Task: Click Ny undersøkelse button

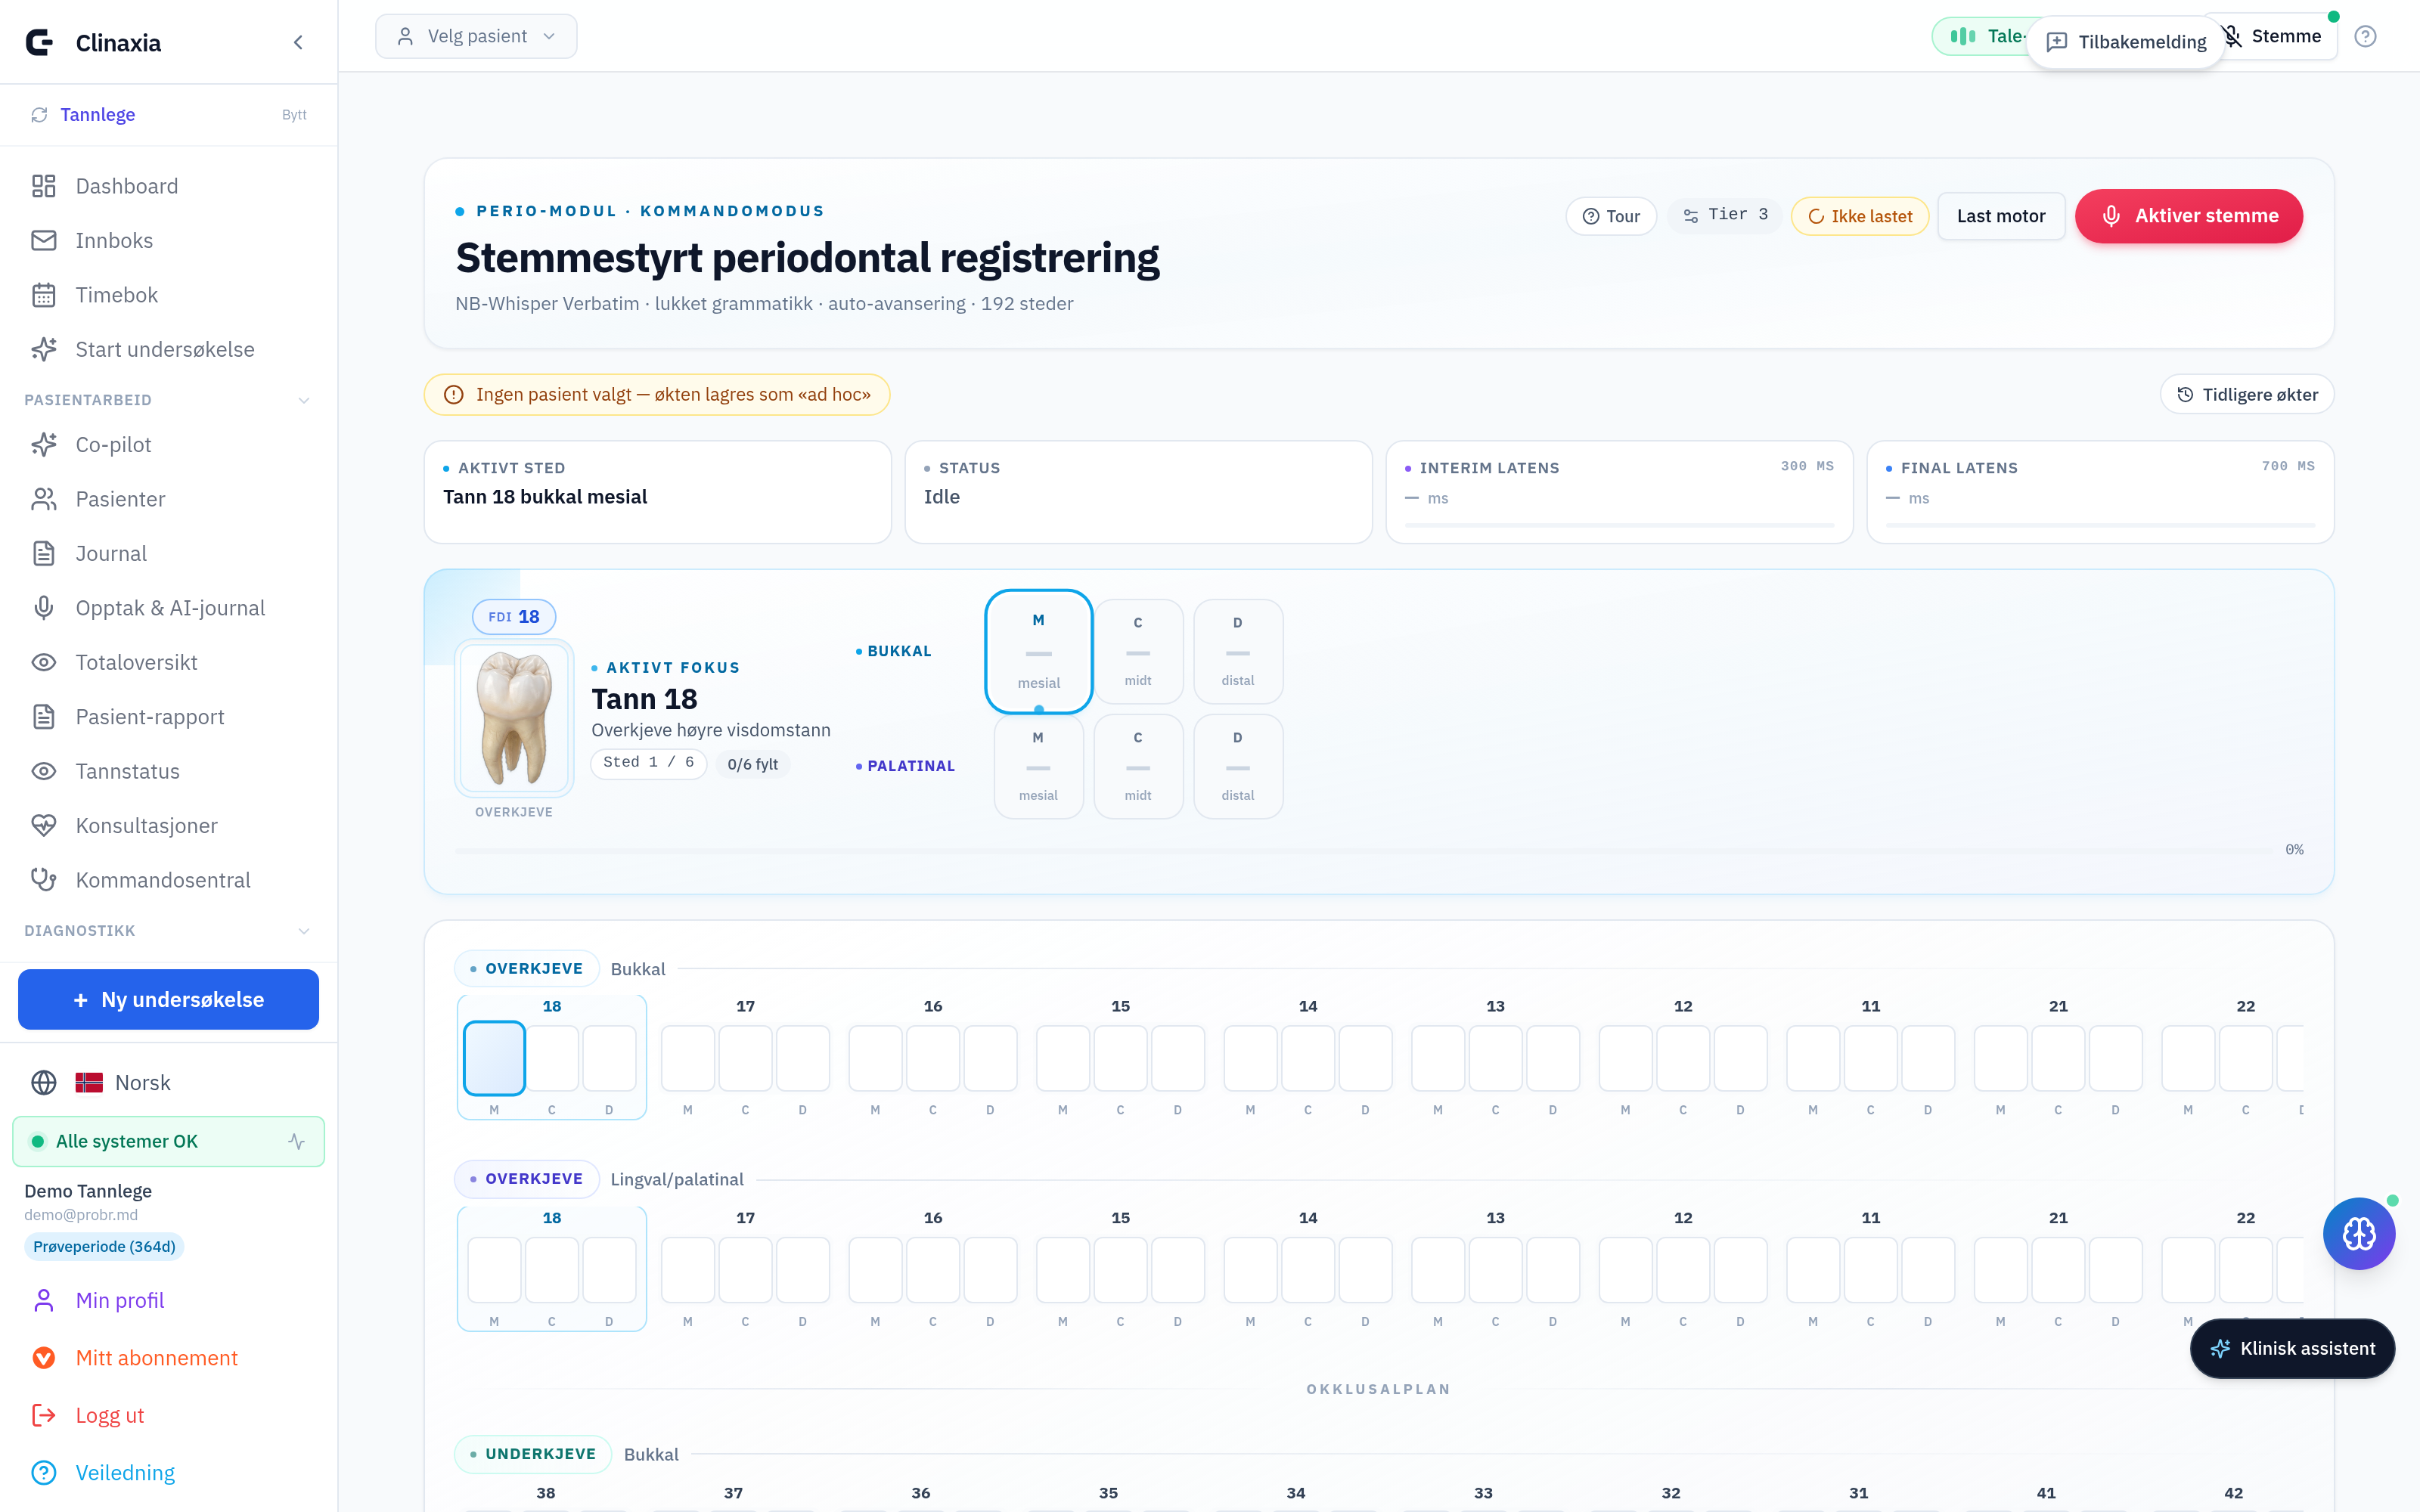Action: pyautogui.click(x=169, y=999)
